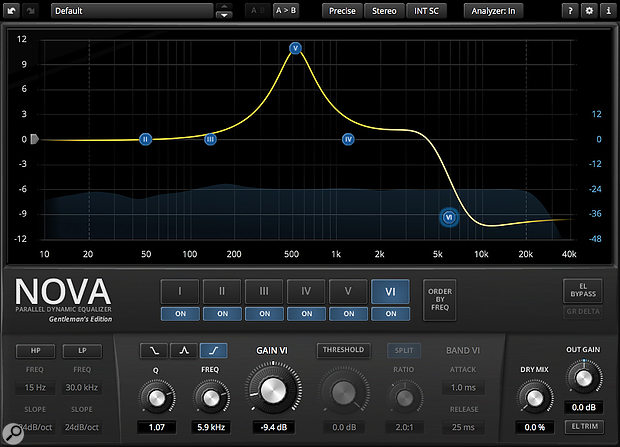Enable the LP filter
This screenshot has height=447, width=620.
click(x=82, y=351)
